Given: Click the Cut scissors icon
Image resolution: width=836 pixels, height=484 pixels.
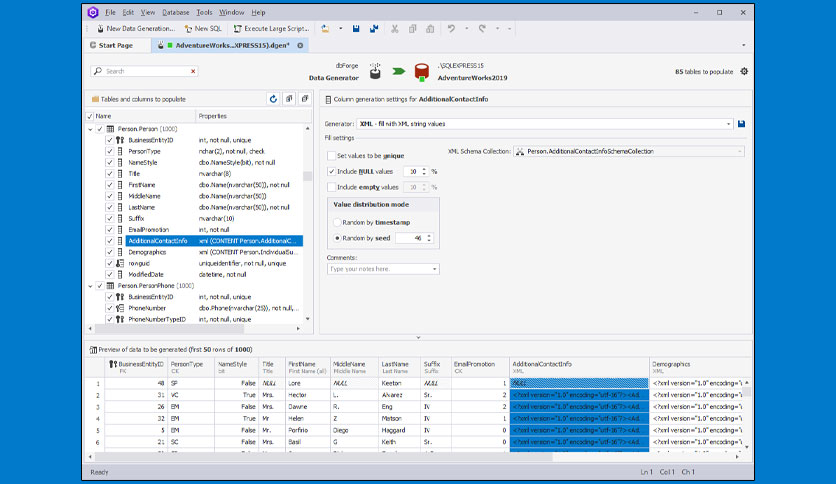Looking at the screenshot, I should pyautogui.click(x=395, y=29).
